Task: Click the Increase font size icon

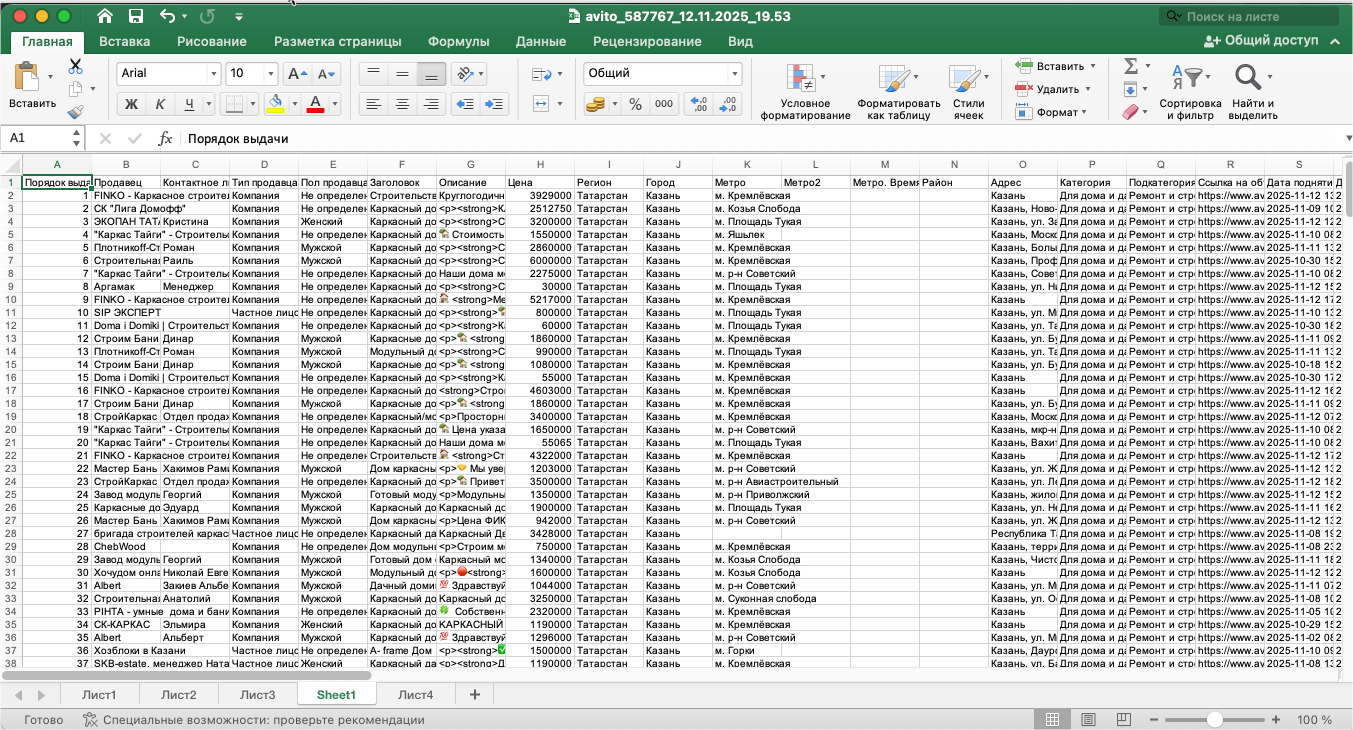Action: (x=296, y=74)
